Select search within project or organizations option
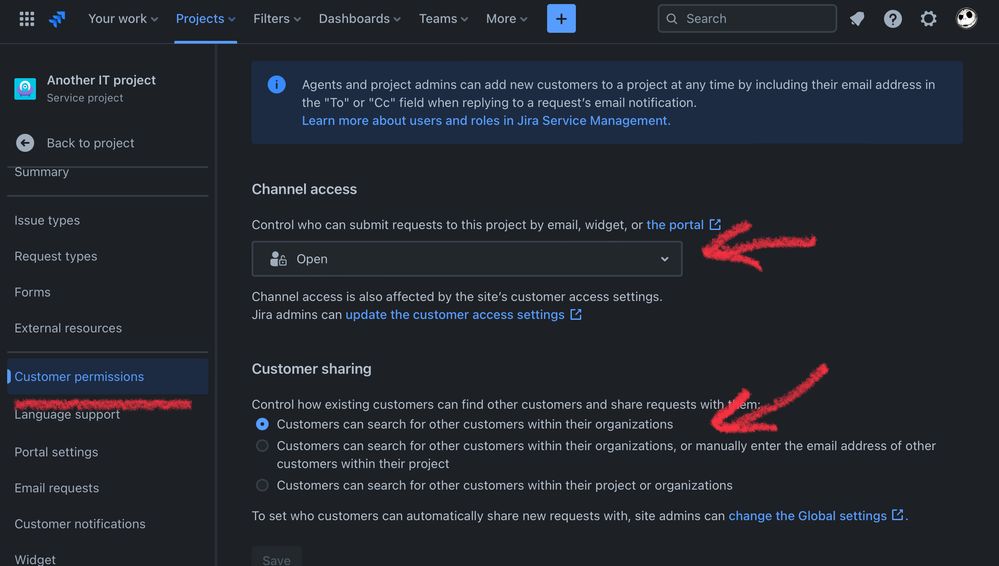The width and height of the screenshot is (999, 566). point(262,485)
